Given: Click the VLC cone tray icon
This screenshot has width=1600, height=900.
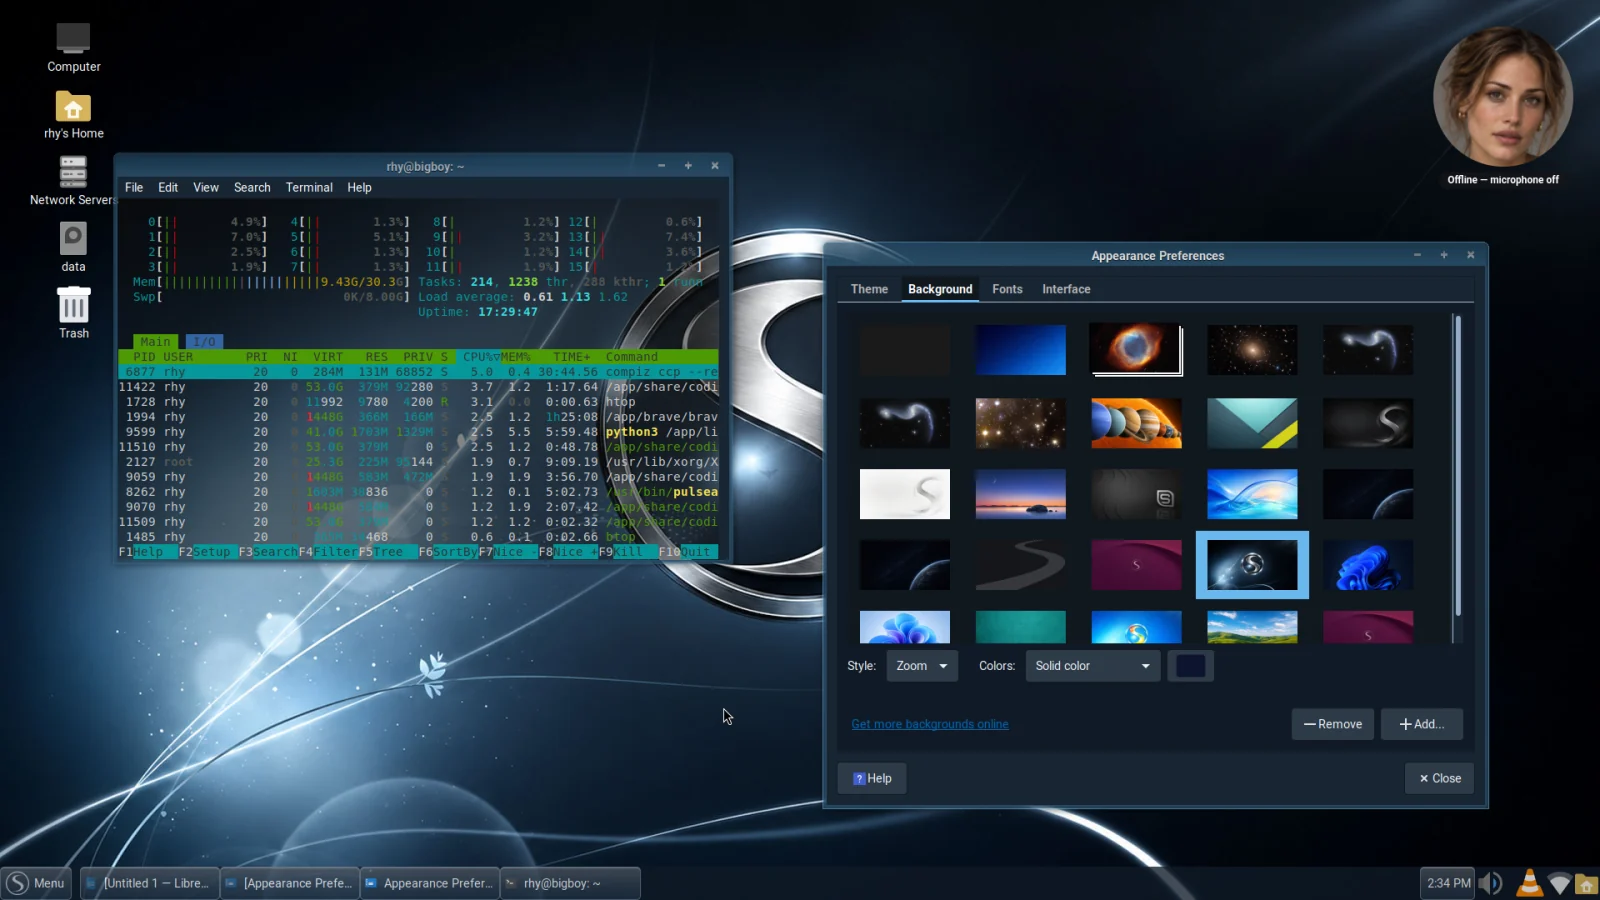Looking at the screenshot, I should 1529,883.
